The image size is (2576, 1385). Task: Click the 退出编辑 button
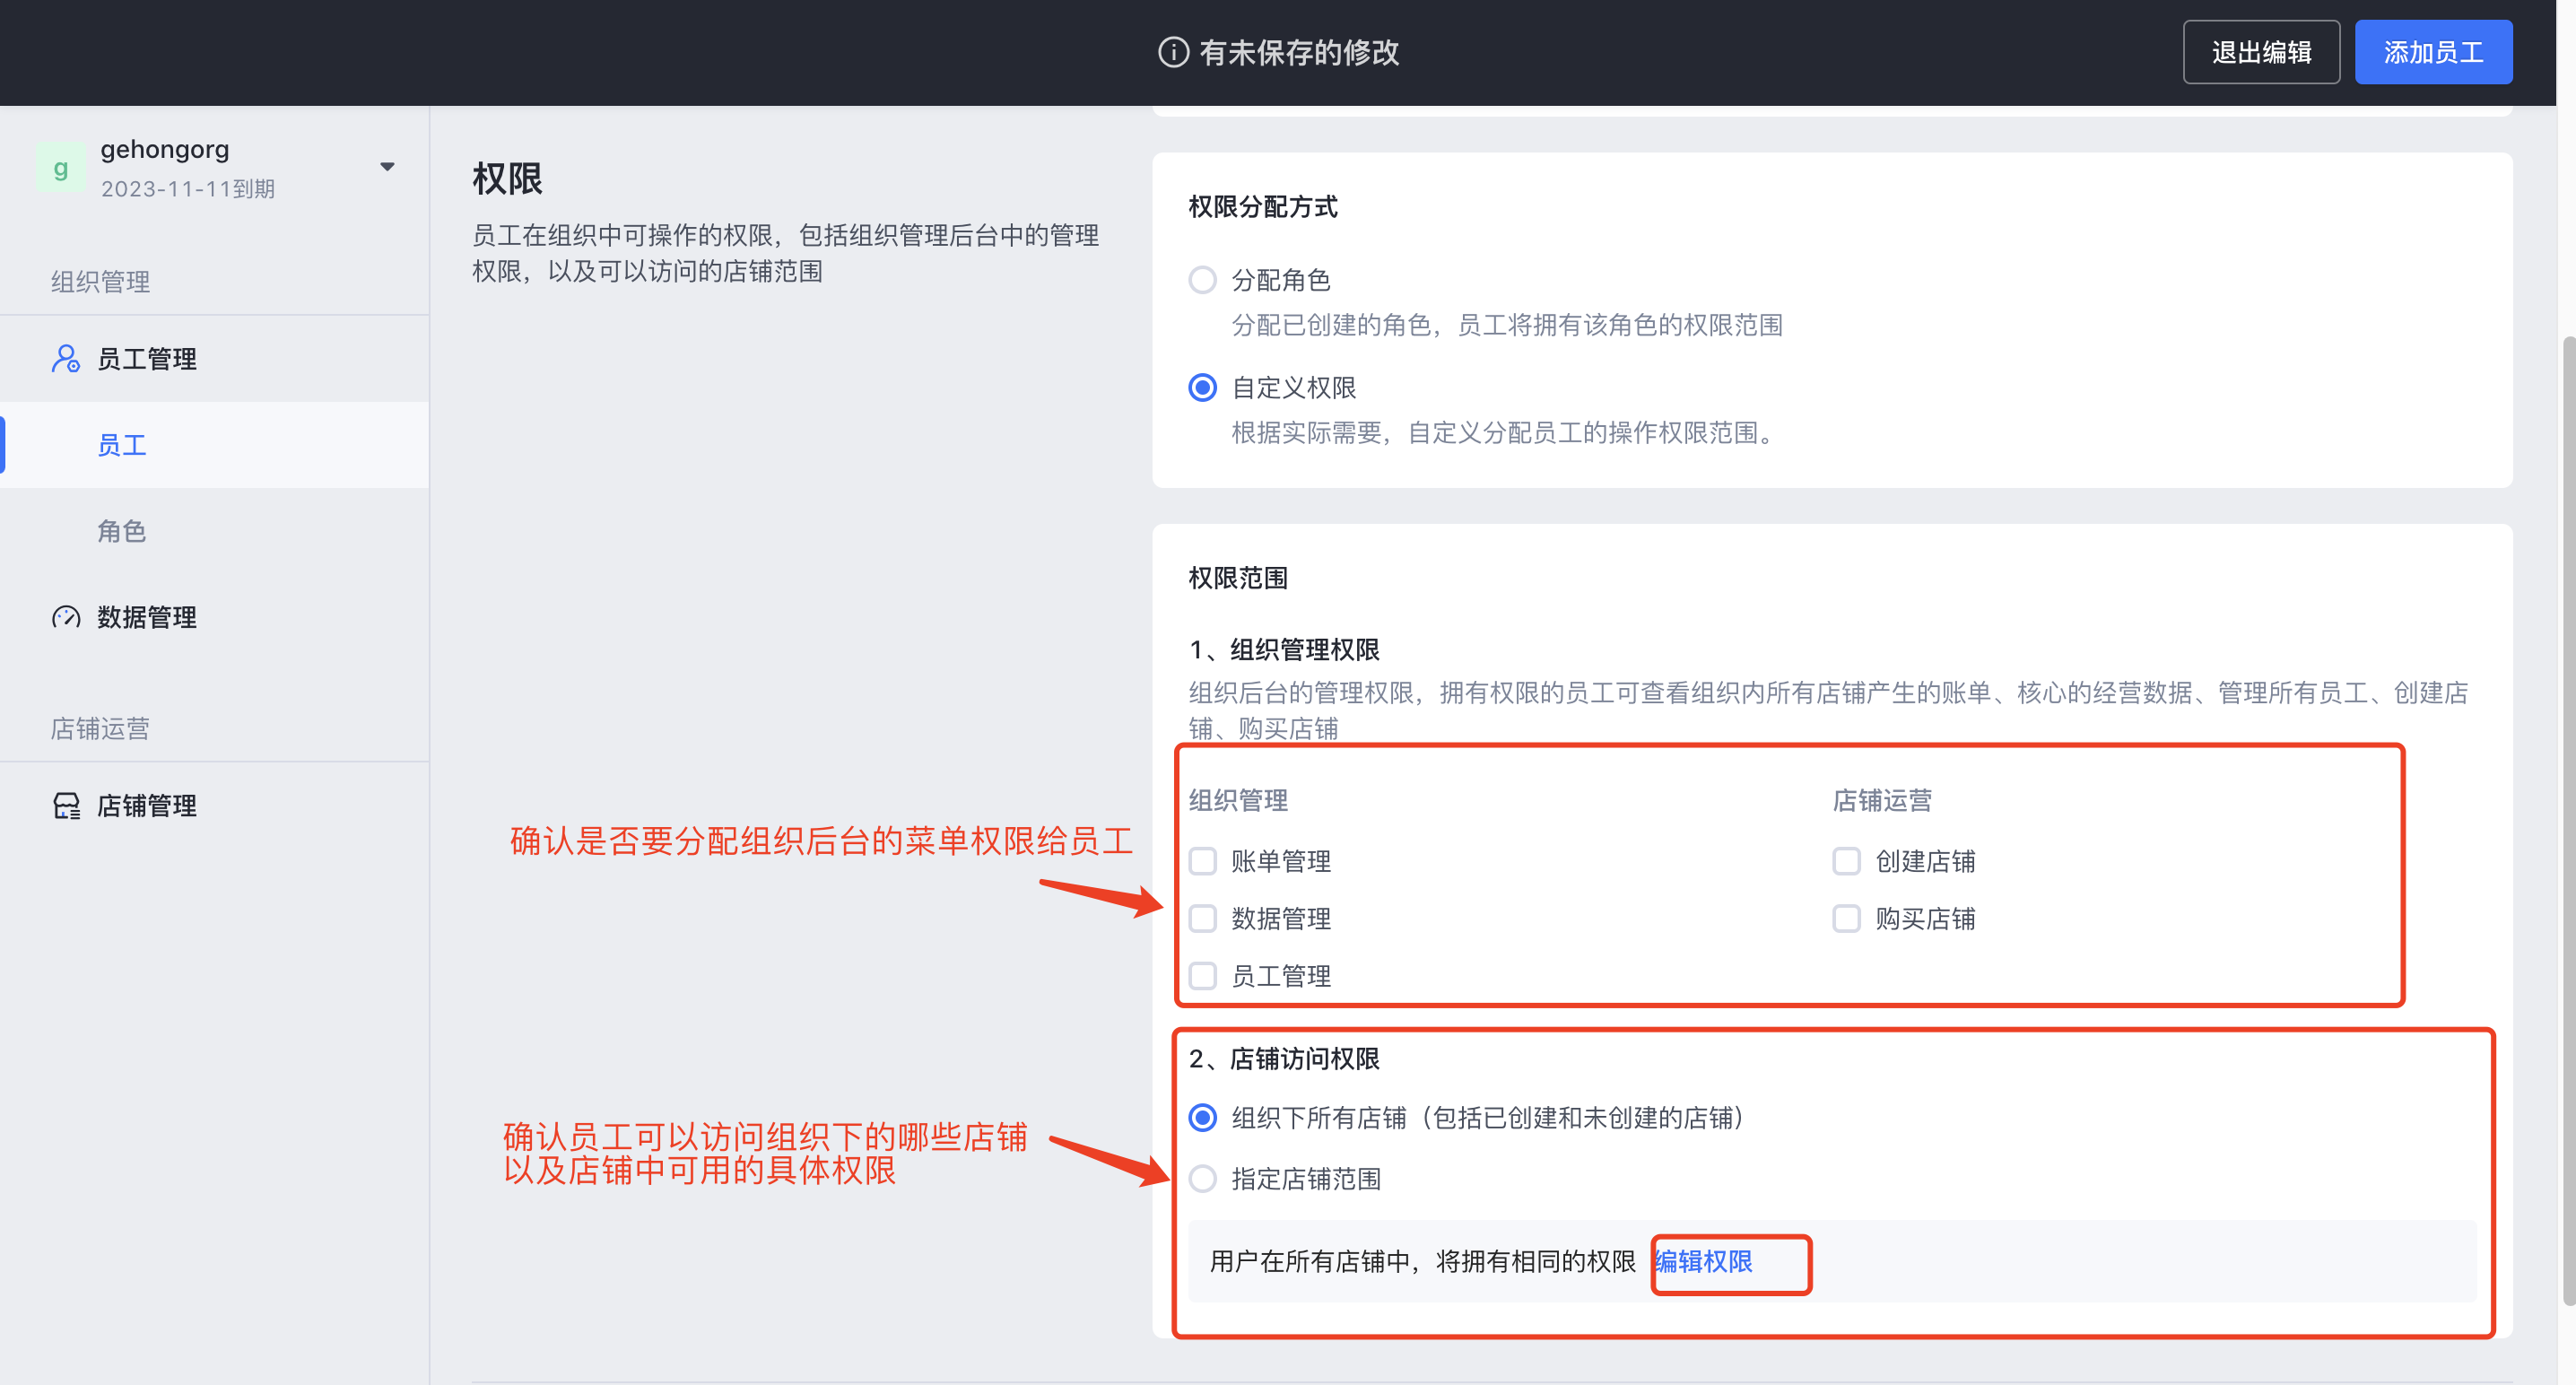point(2260,52)
